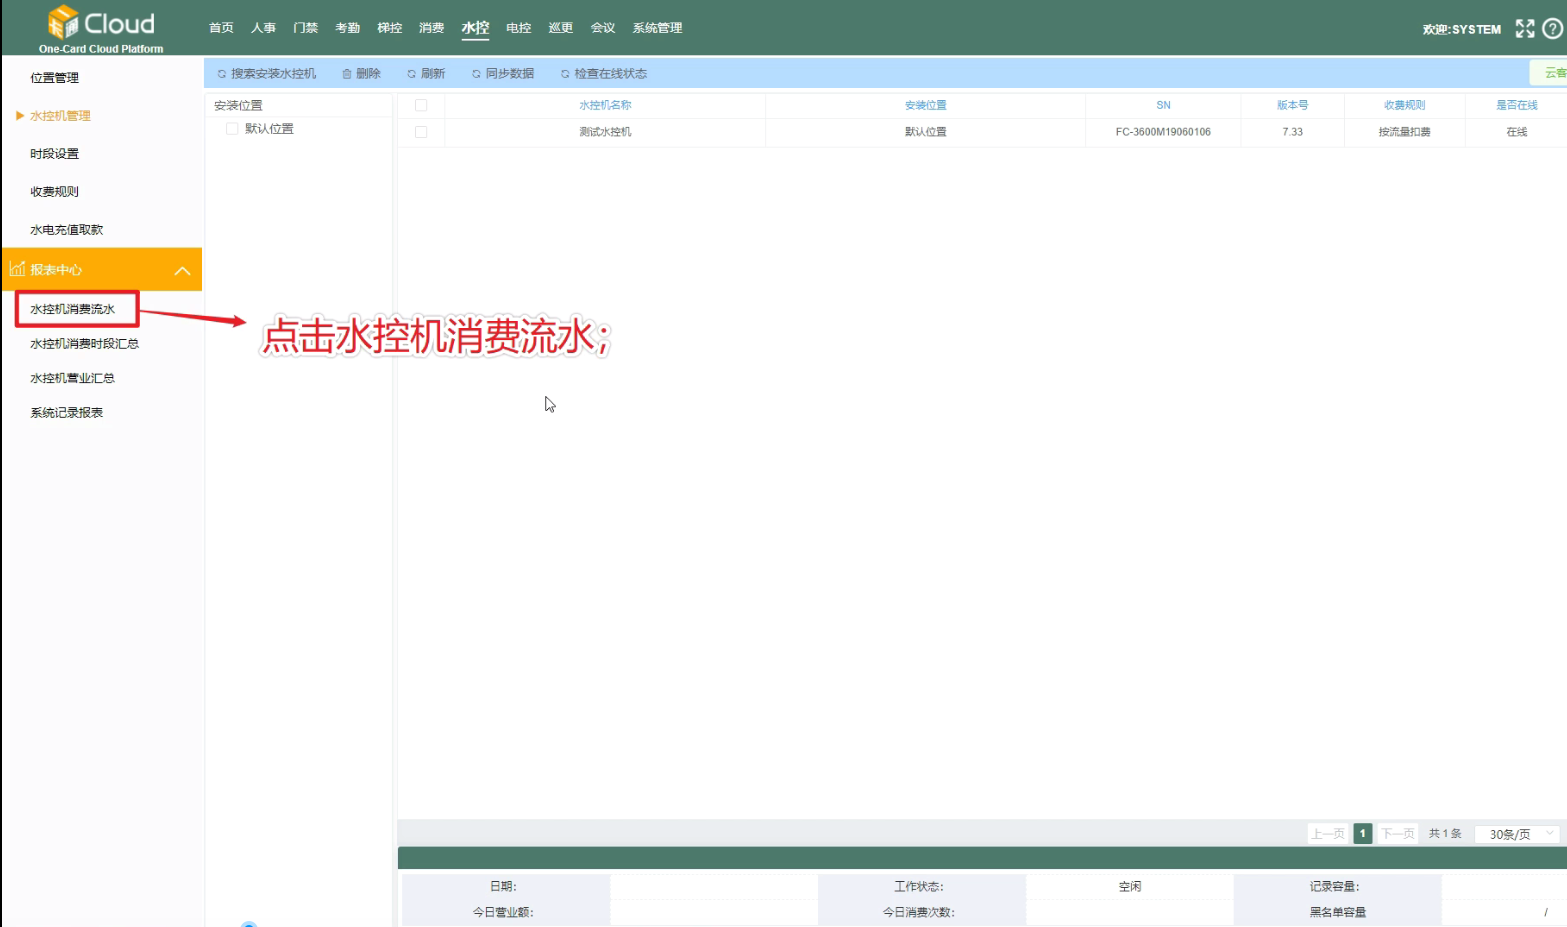1567x927 pixels.
Task: Tick the checkbox for the 测试水控机 row
Action: (x=421, y=132)
